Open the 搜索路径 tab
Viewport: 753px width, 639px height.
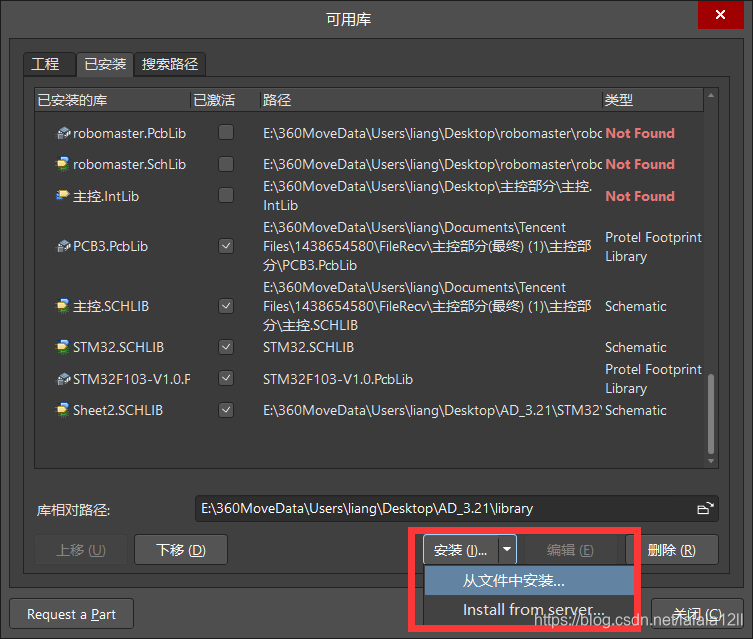pyautogui.click(x=170, y=64)
